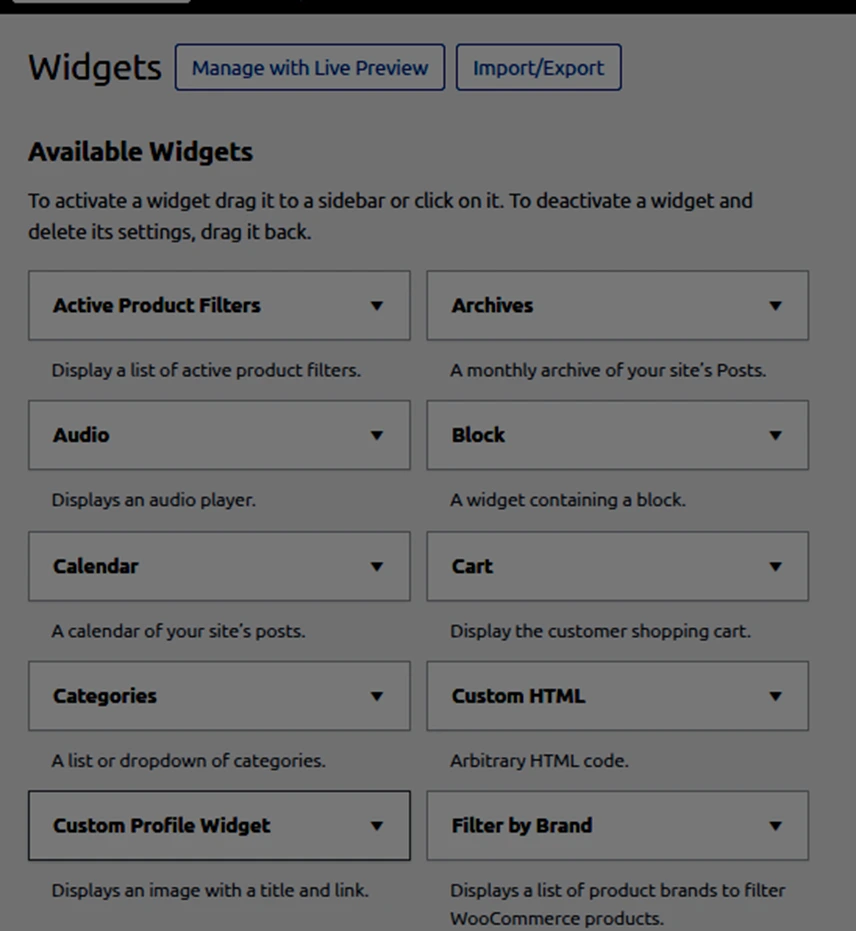
Task: Expand the Custom HTML widget
Action: pyautogui.click(x=776, y=696)
